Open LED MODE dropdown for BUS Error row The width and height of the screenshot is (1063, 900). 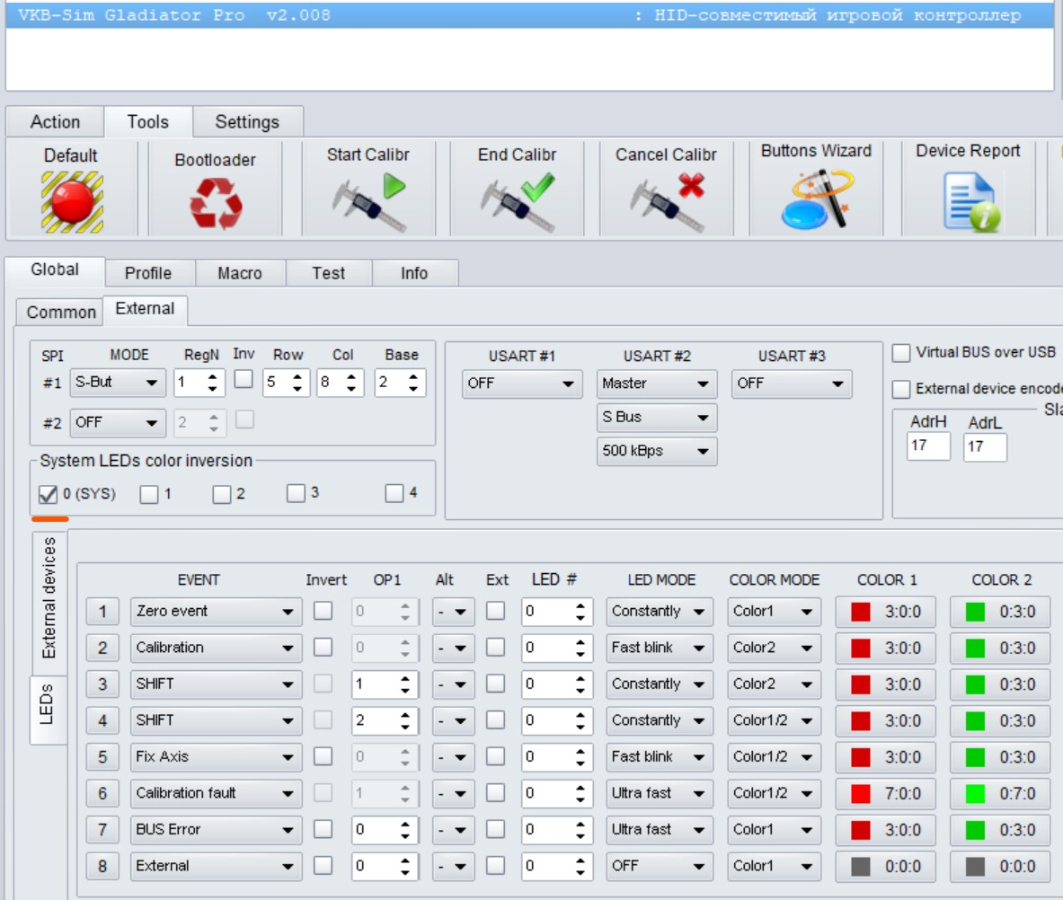[x=659, y=830]
